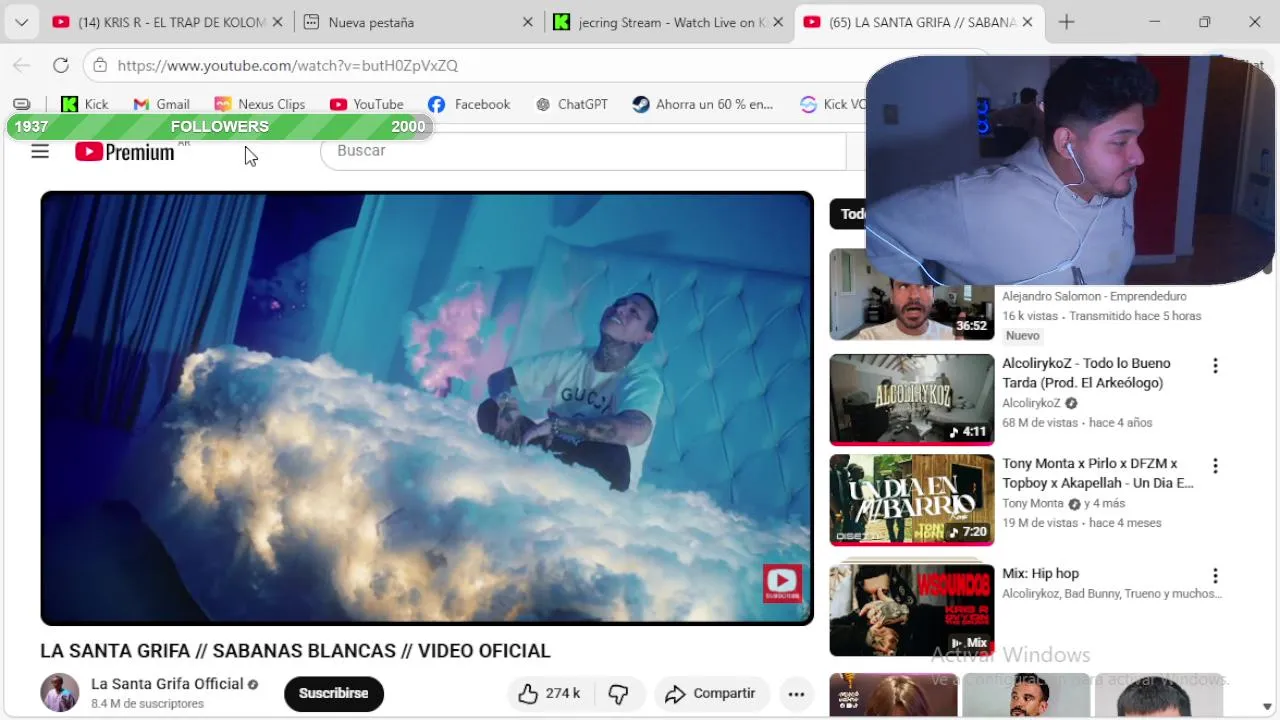
Task: Open Alejandro Salomon 36:52 video thumbnail
Action: [x=912, y=311]
